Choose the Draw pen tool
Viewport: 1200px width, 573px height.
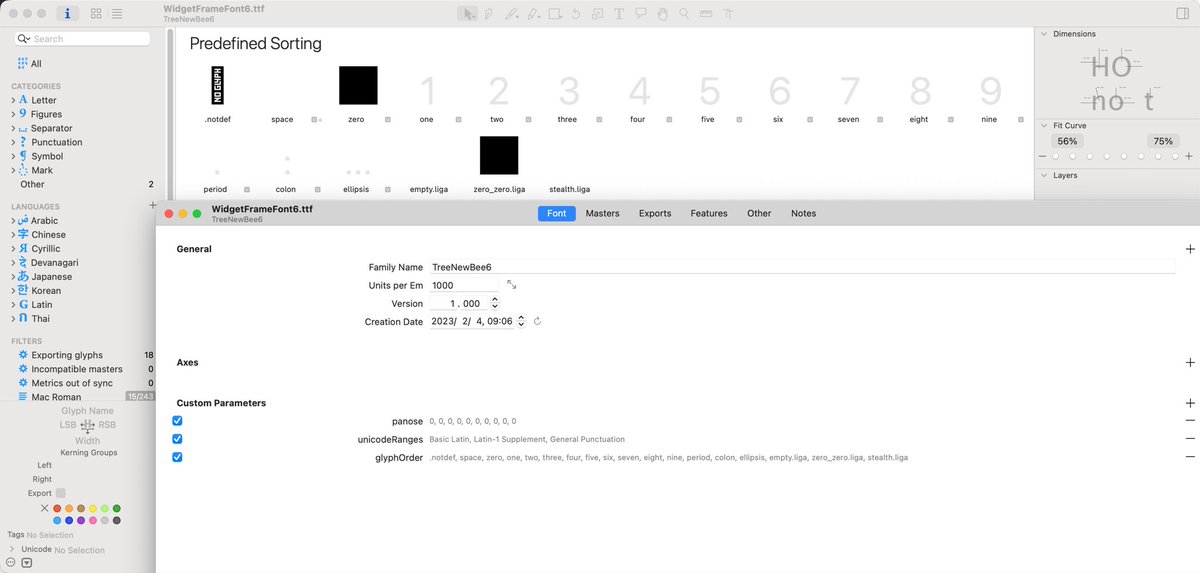[489, 14]
